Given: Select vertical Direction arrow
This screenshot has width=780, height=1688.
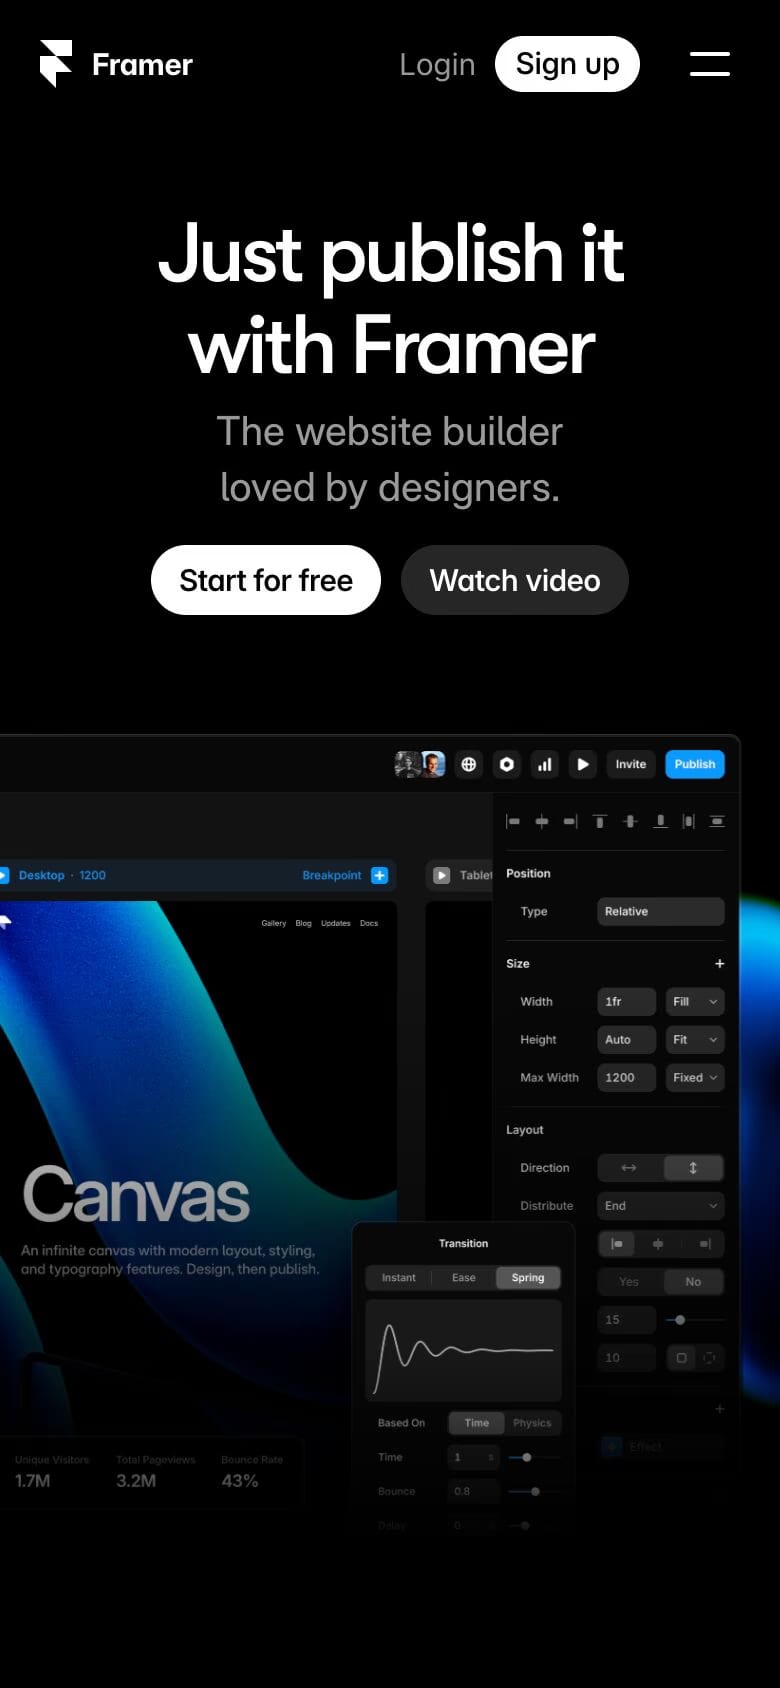Looking at the screenshot, I should (693, 1168).
